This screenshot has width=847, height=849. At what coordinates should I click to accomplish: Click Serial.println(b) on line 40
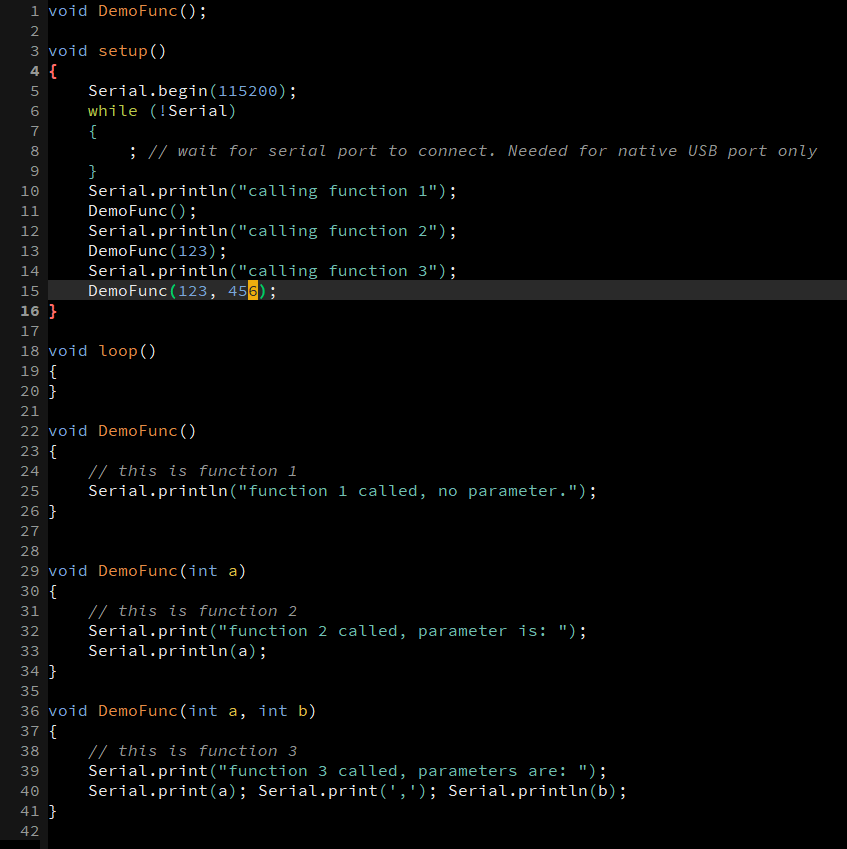click(537, 792)
